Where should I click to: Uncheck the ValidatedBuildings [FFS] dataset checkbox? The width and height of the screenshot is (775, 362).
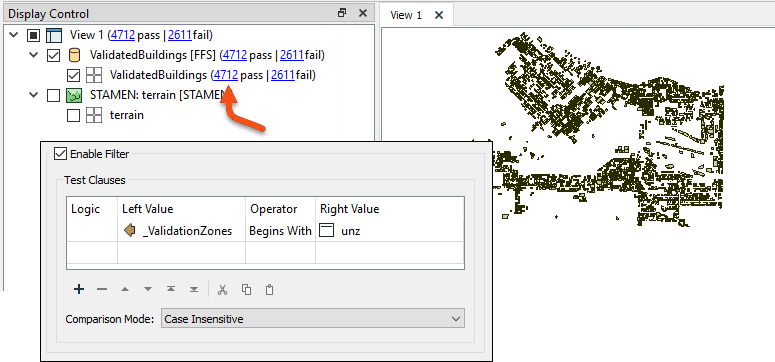pos(53,55)
